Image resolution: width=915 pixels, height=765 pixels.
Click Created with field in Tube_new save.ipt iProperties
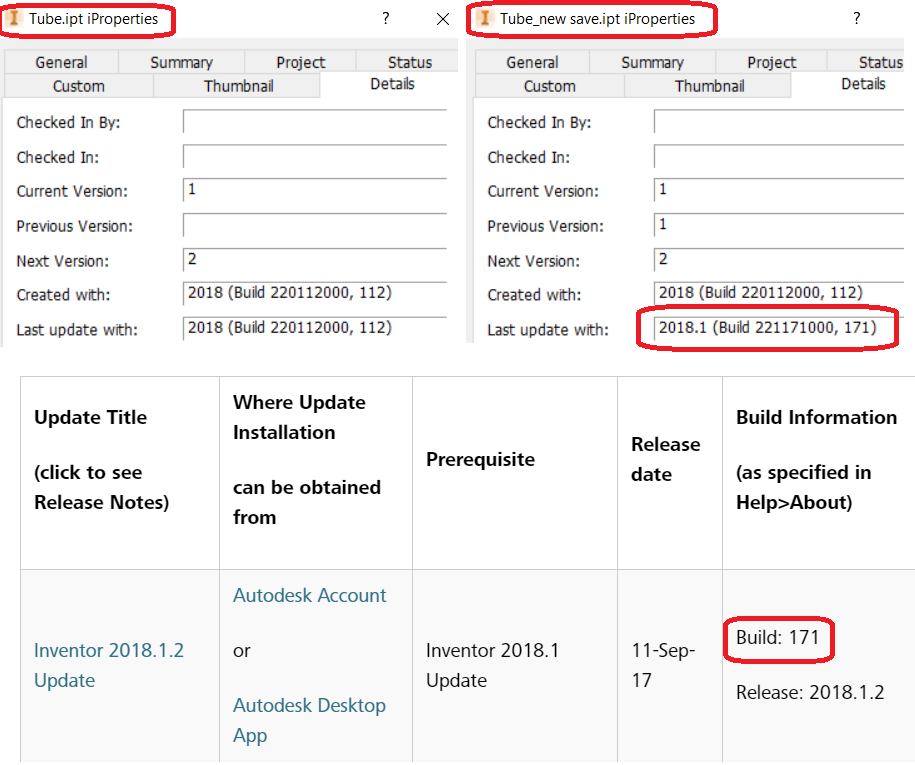[779, 294]
